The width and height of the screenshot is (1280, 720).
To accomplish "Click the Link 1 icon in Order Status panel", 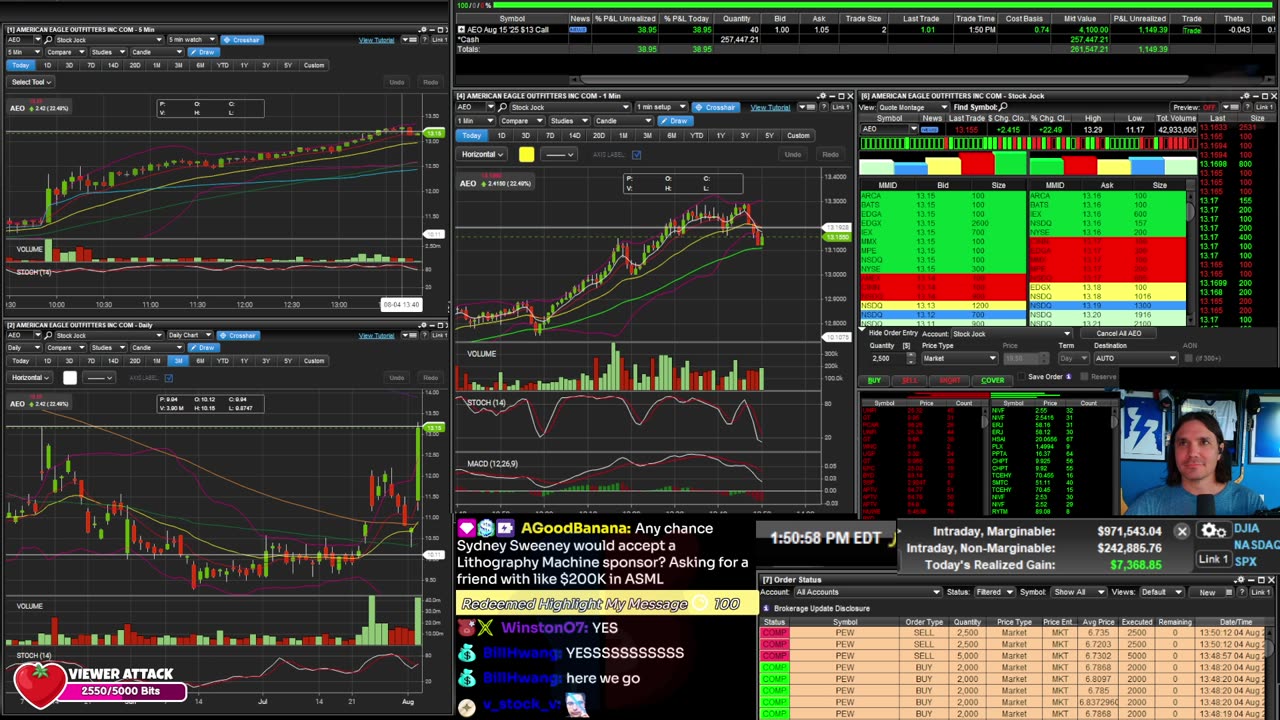I will [x=1260, y=592].
